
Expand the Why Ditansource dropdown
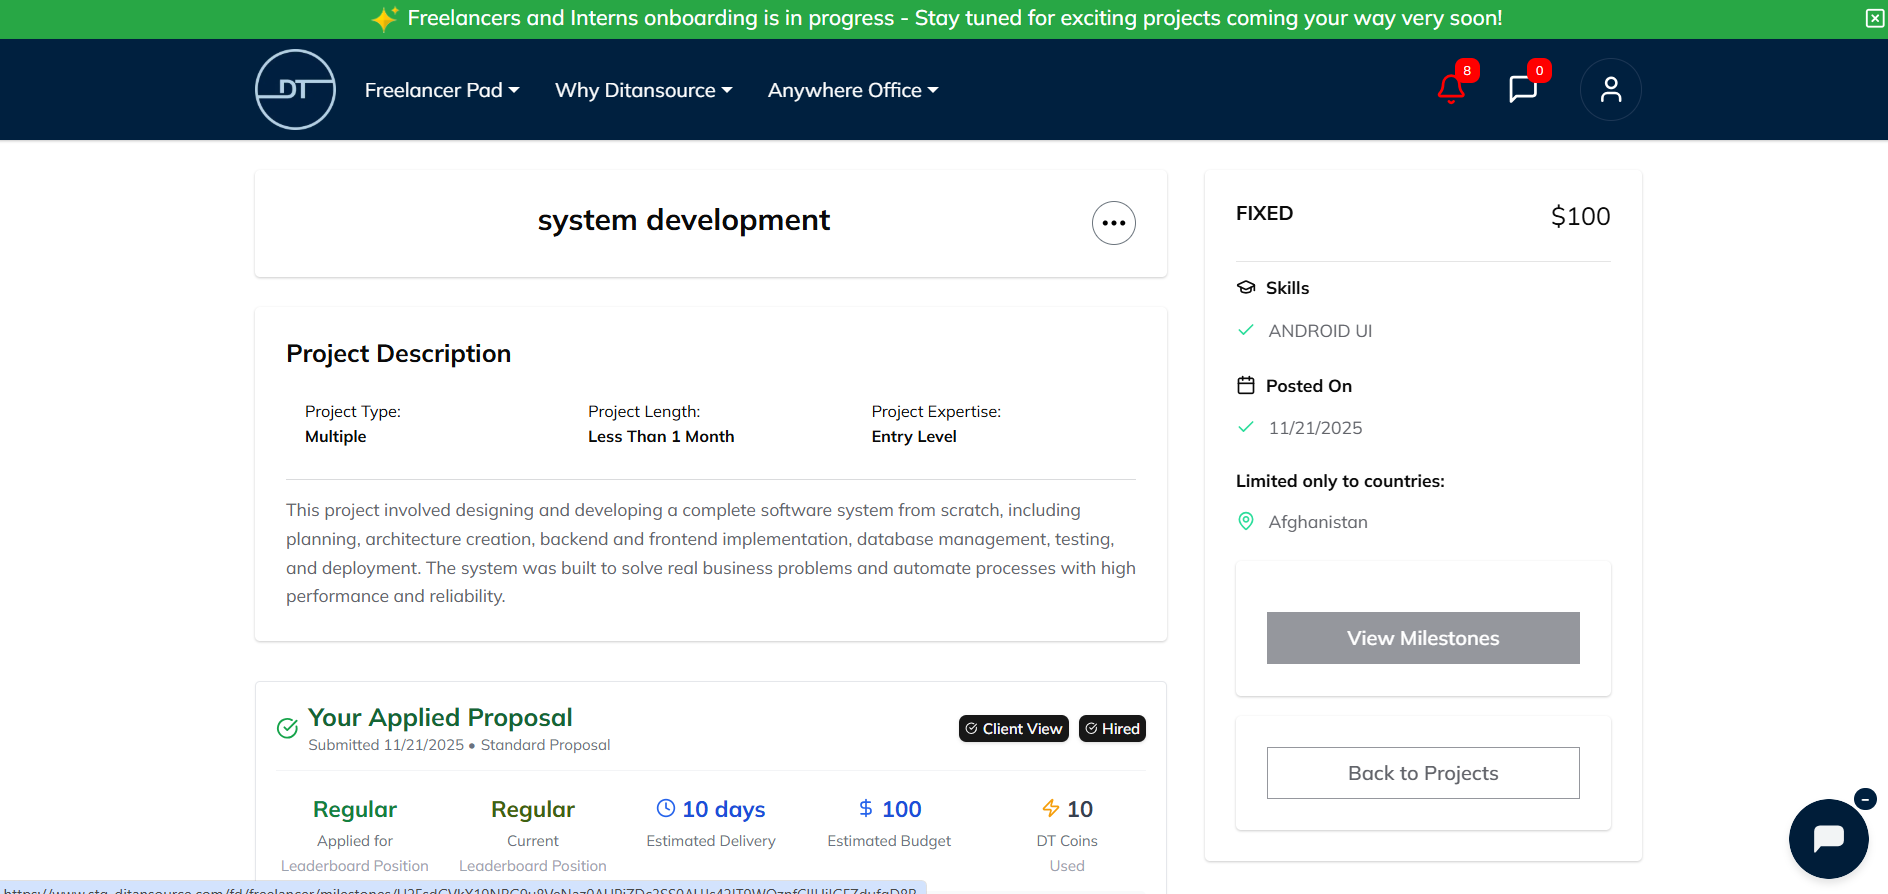click(x=643, y=90)
